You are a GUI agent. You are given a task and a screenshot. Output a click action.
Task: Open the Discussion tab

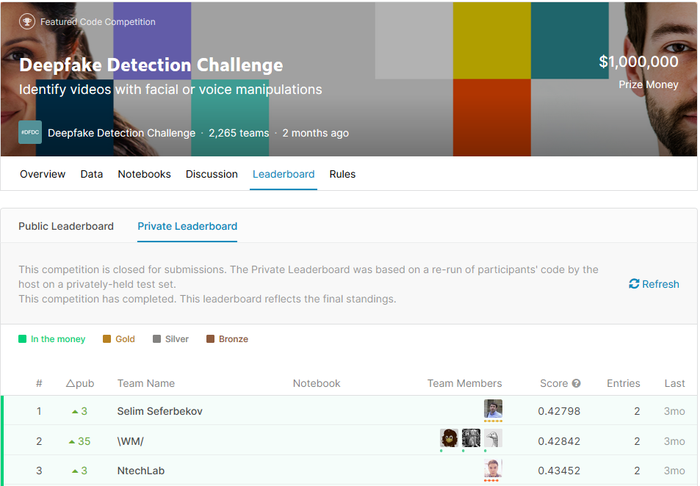click(212, 174)
